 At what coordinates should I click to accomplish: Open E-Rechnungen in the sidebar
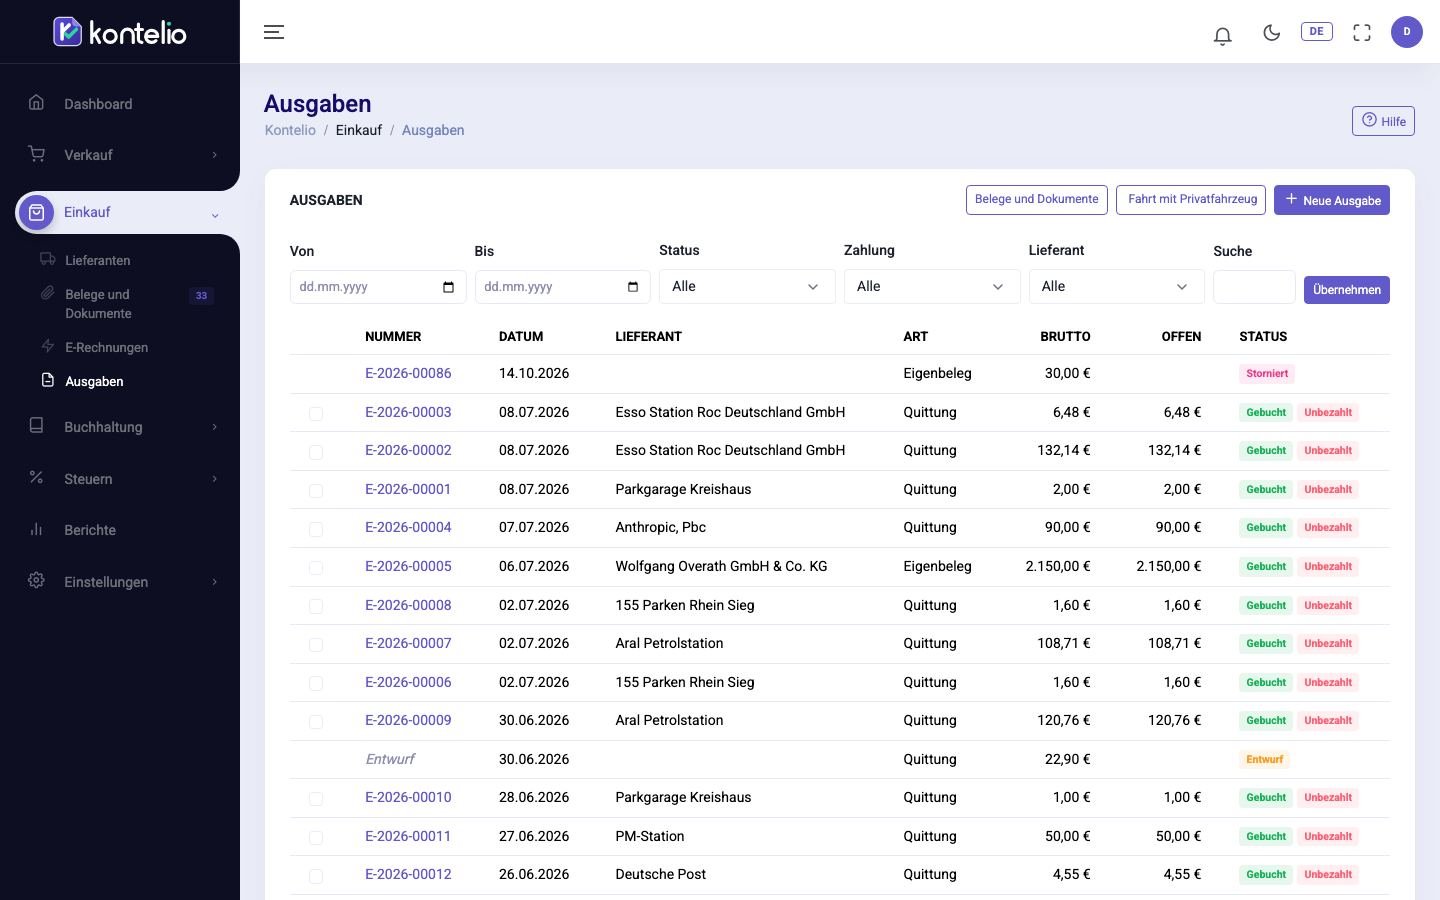point(106,347)
